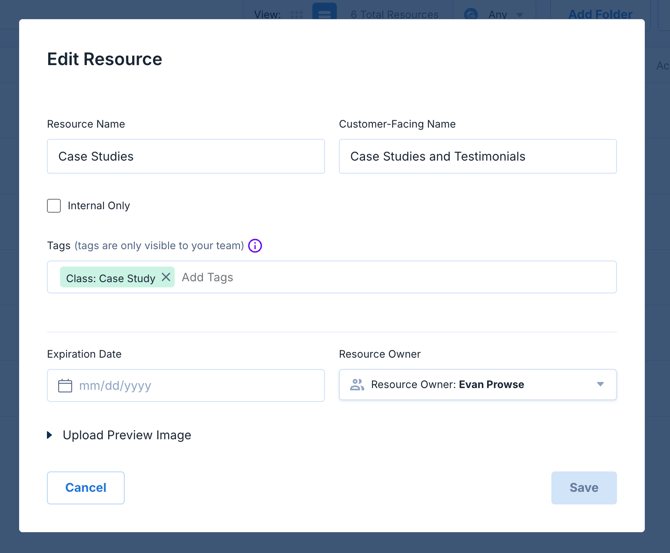Select the list view icon

coord(324,14)
